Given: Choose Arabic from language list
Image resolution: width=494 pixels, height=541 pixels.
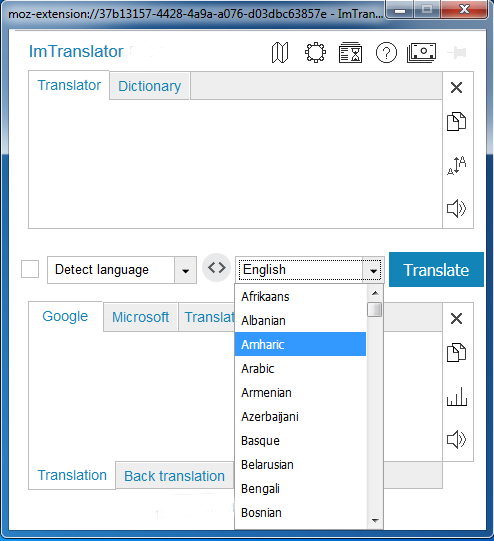Looking at the screenshot, I should click(300, 368).
